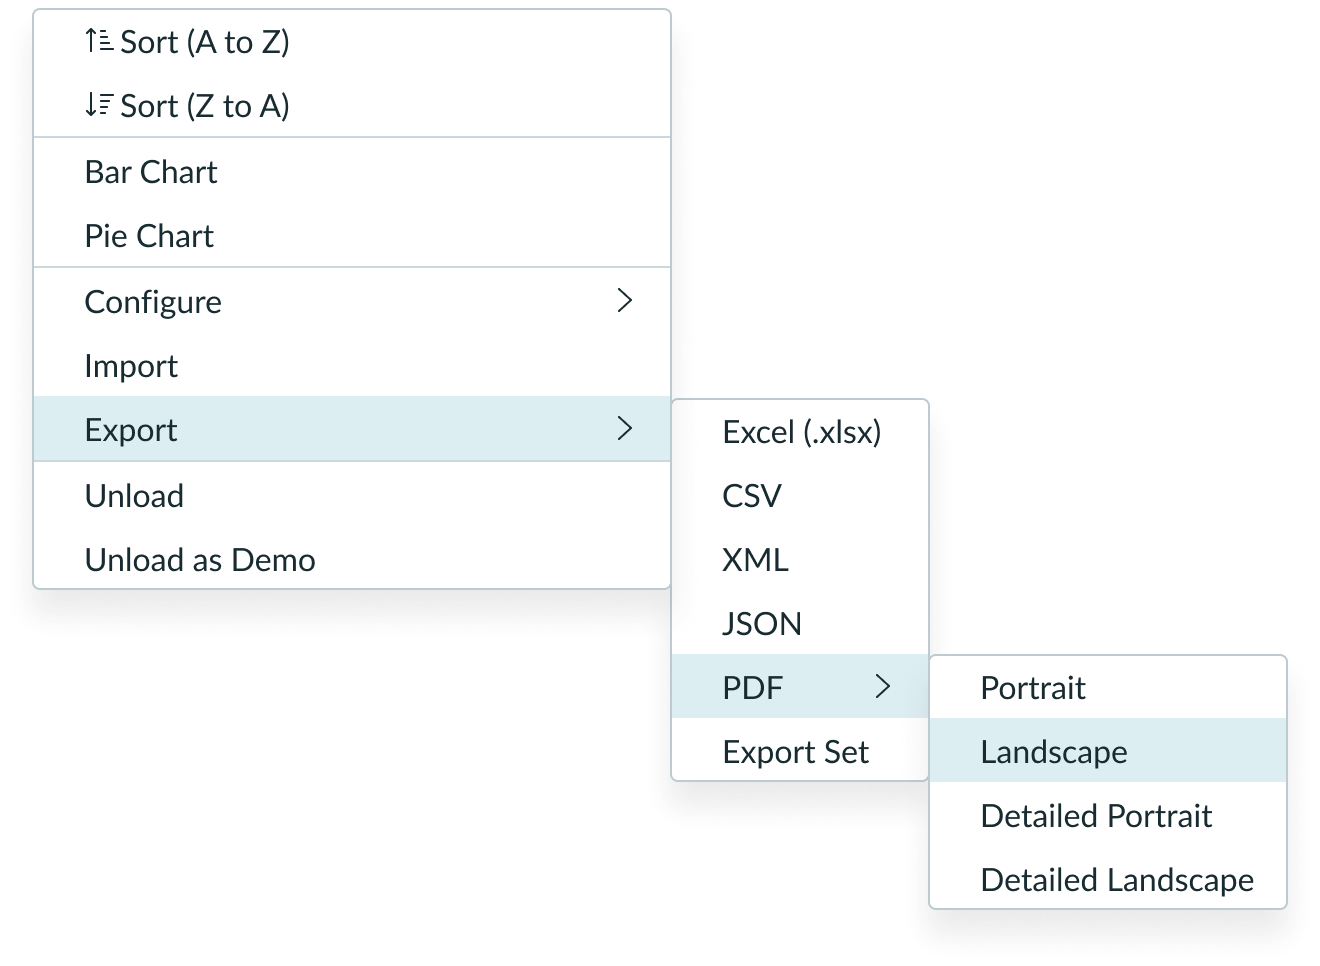Select Landscape PDF export
Image resolution: width=1320 pixels, height=966 pixels.
pos(1054,751)
